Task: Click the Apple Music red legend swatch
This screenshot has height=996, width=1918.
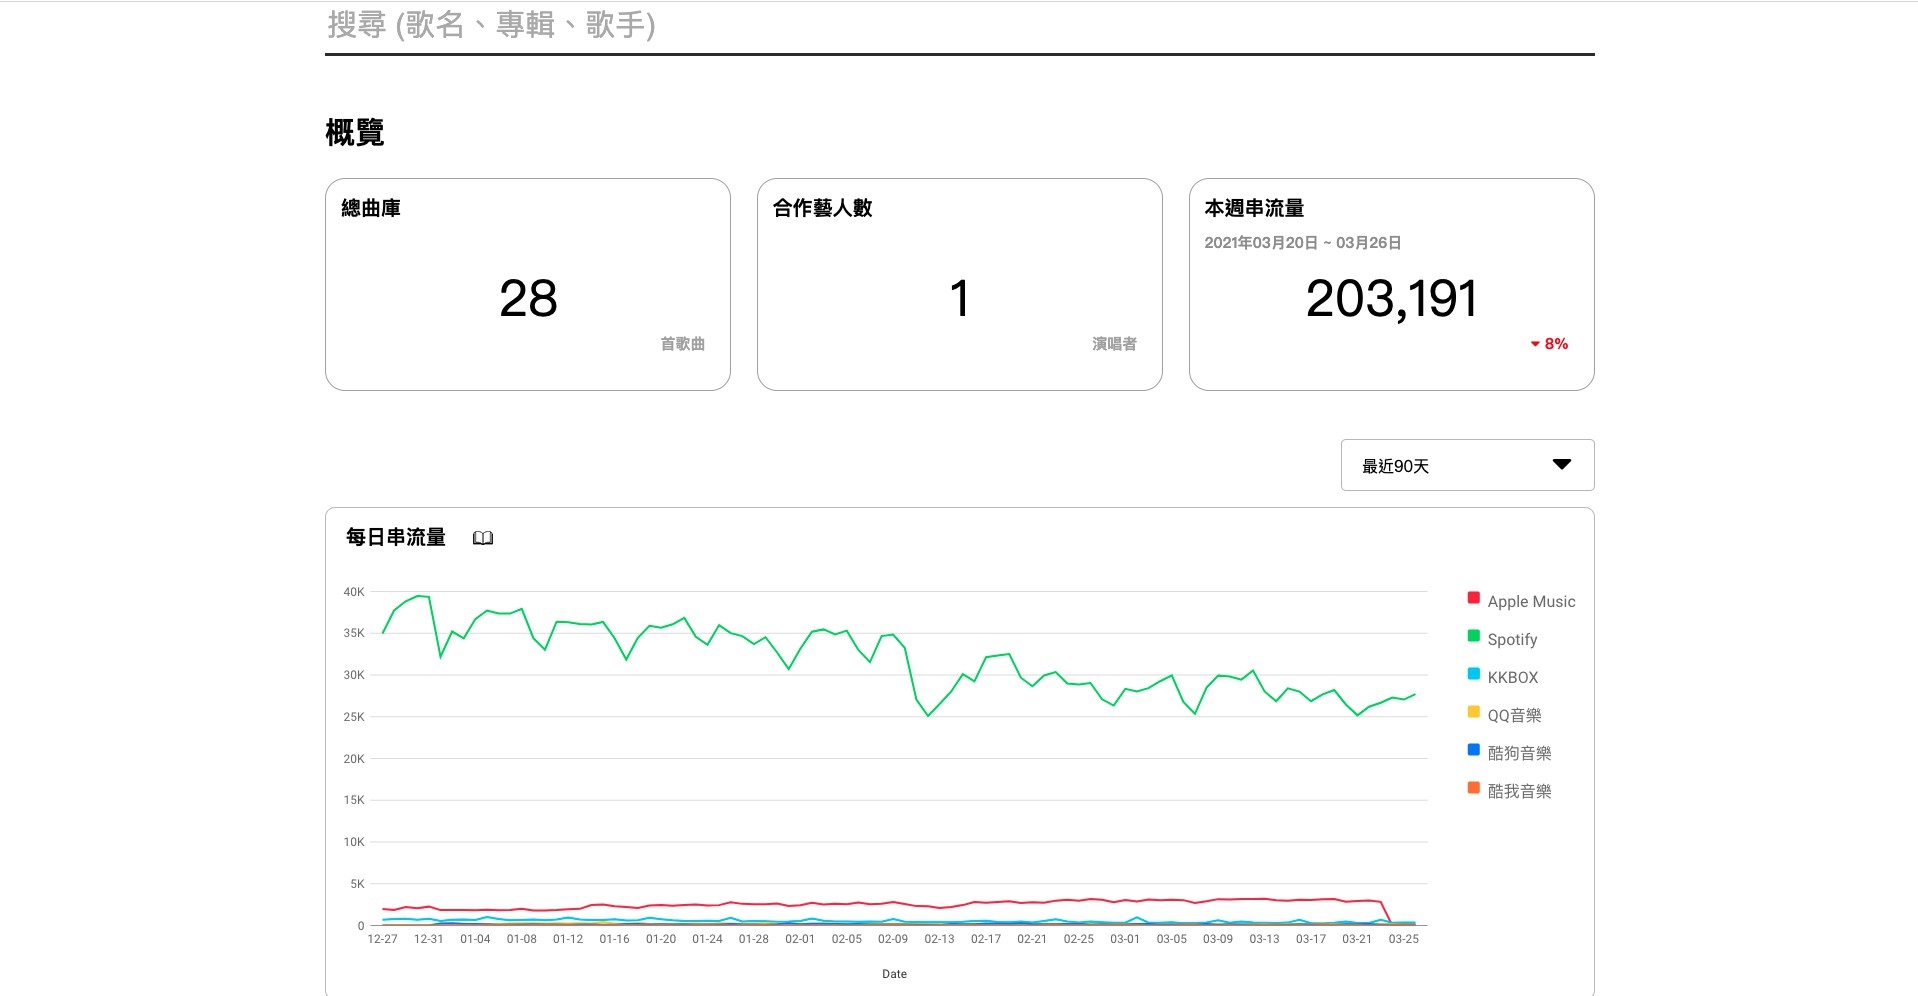Action: [x=1473, y=598]
